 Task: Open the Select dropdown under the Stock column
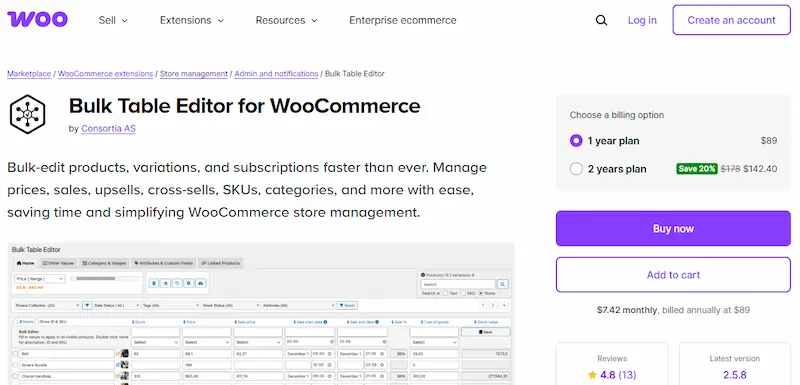point(156,342)
